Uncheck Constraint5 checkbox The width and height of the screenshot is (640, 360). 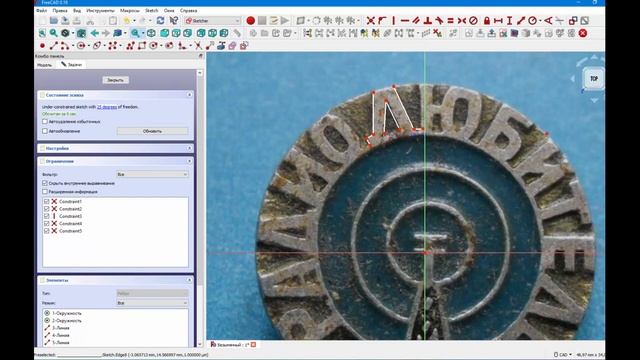coord(47,231)
